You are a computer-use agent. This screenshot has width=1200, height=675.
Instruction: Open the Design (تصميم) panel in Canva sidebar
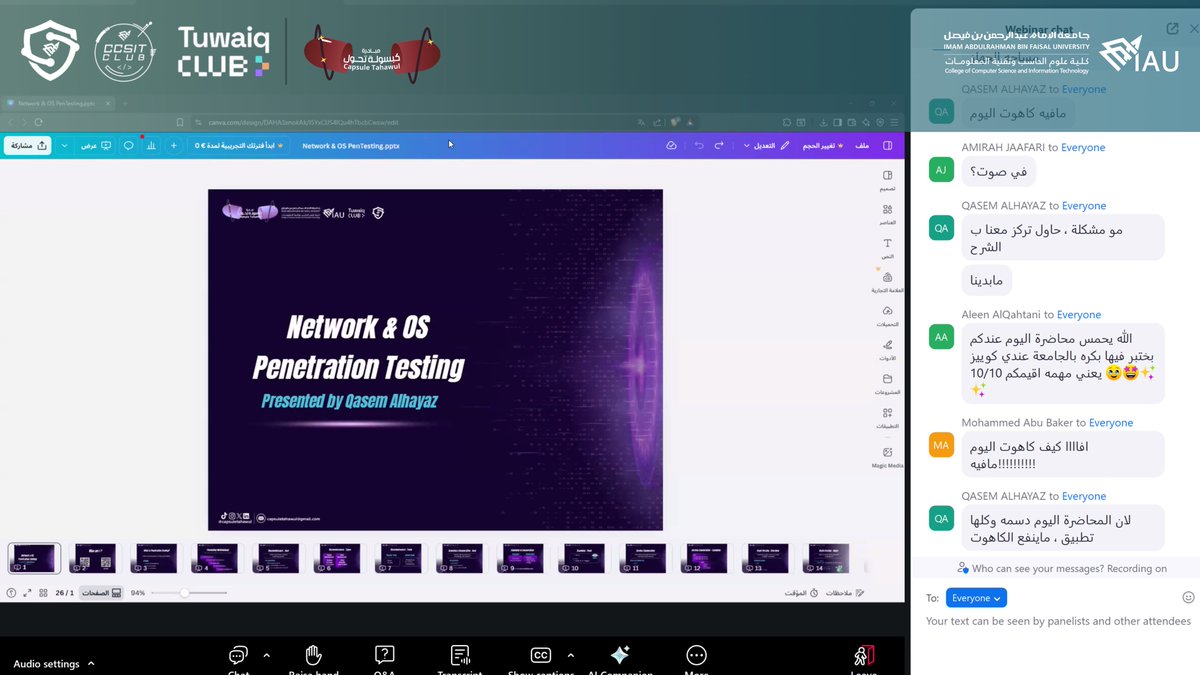pyautogui.click(x=887, y=180)
